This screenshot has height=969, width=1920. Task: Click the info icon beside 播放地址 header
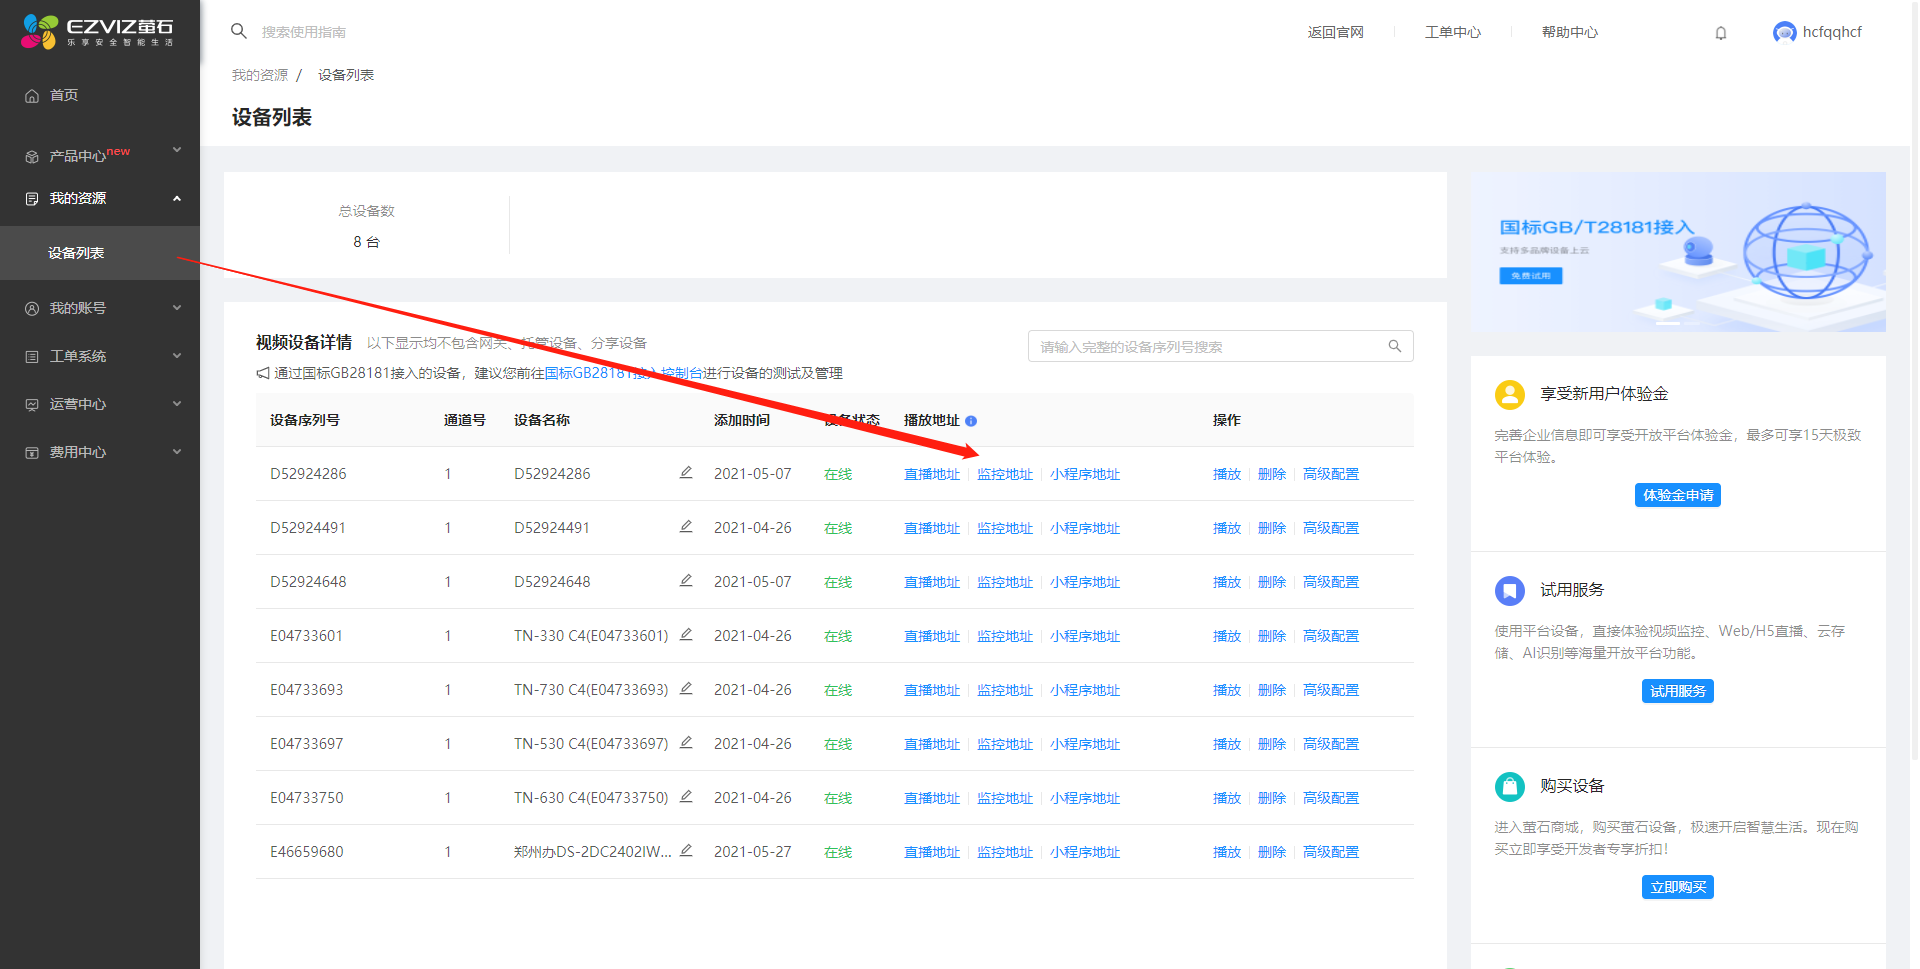(x=971, y=421)
